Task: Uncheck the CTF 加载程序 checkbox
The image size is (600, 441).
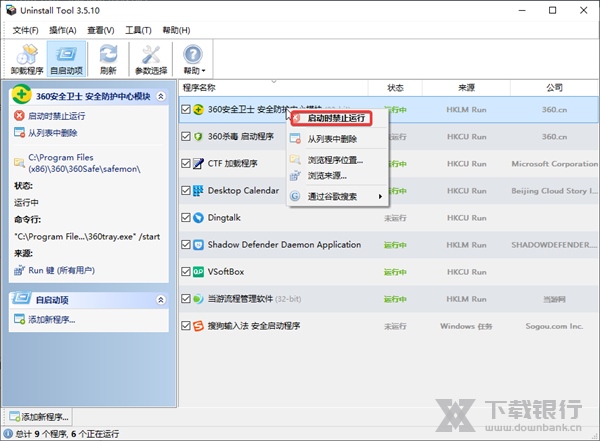Action: 186,163
